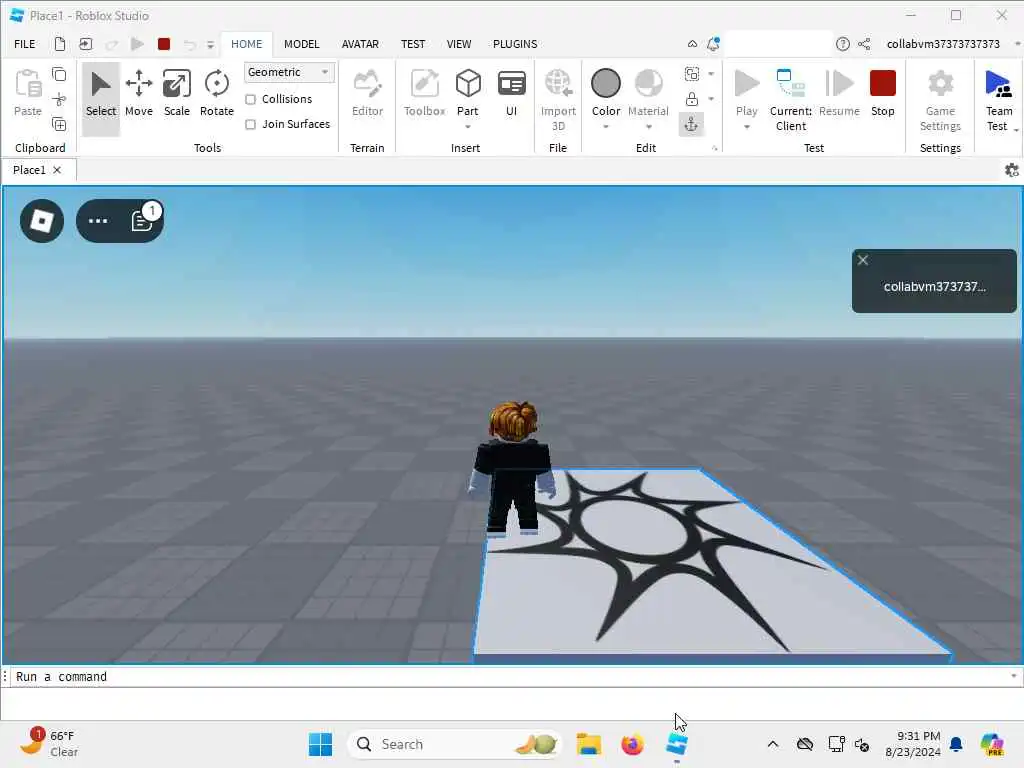The image size is (1024, 768).
Task: Click the play icon in quick access bar
Action: 137,44
